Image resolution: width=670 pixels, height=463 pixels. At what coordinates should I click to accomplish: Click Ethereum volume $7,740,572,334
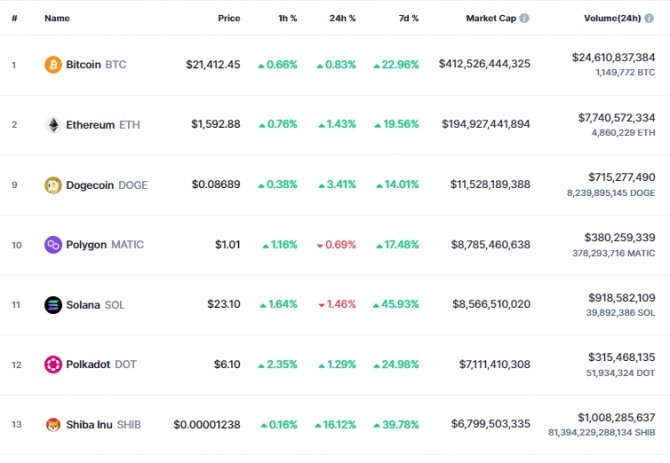click(617, 117)
